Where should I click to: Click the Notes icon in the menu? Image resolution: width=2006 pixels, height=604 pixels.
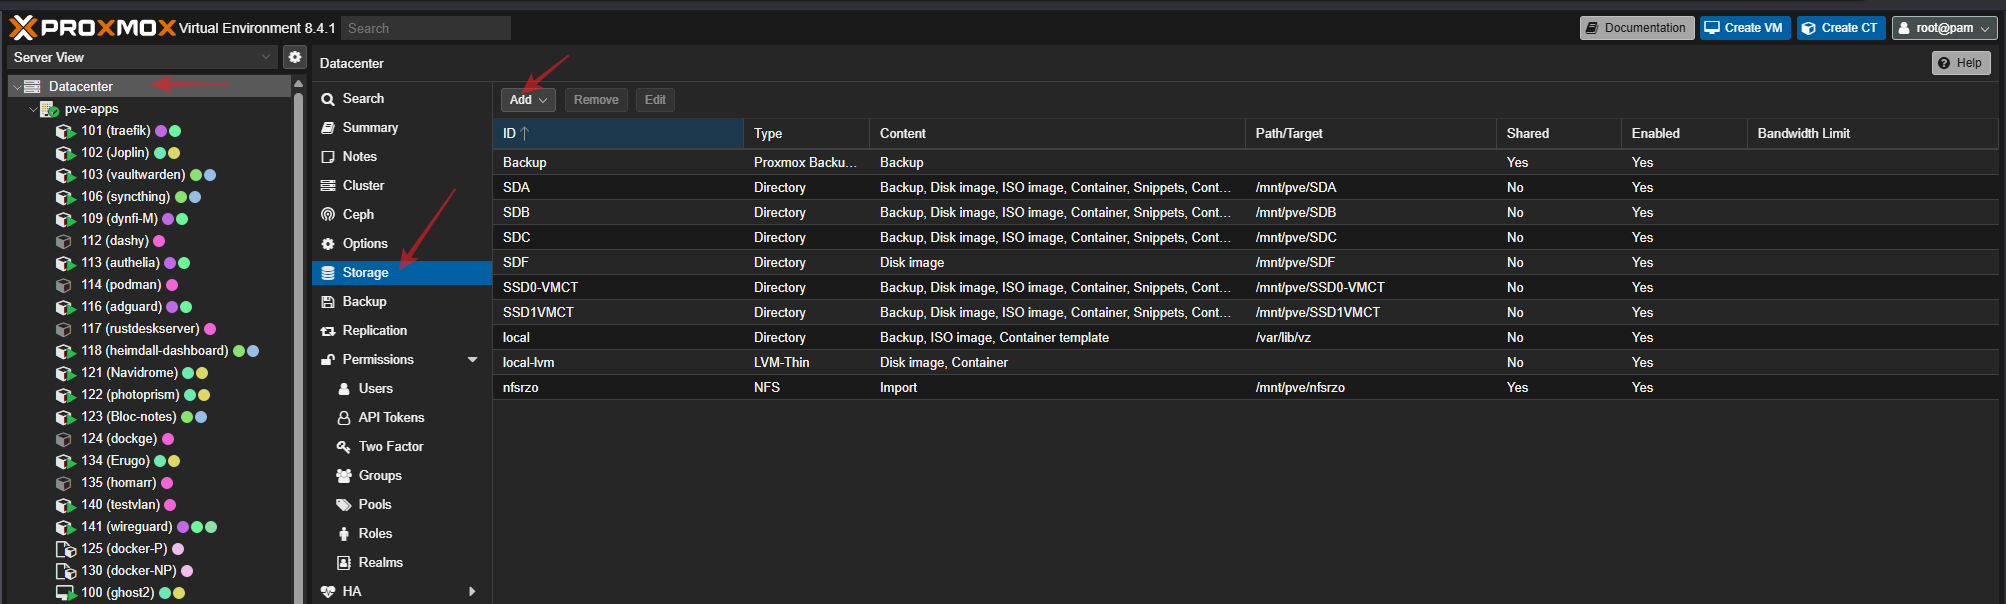(328, 157)
